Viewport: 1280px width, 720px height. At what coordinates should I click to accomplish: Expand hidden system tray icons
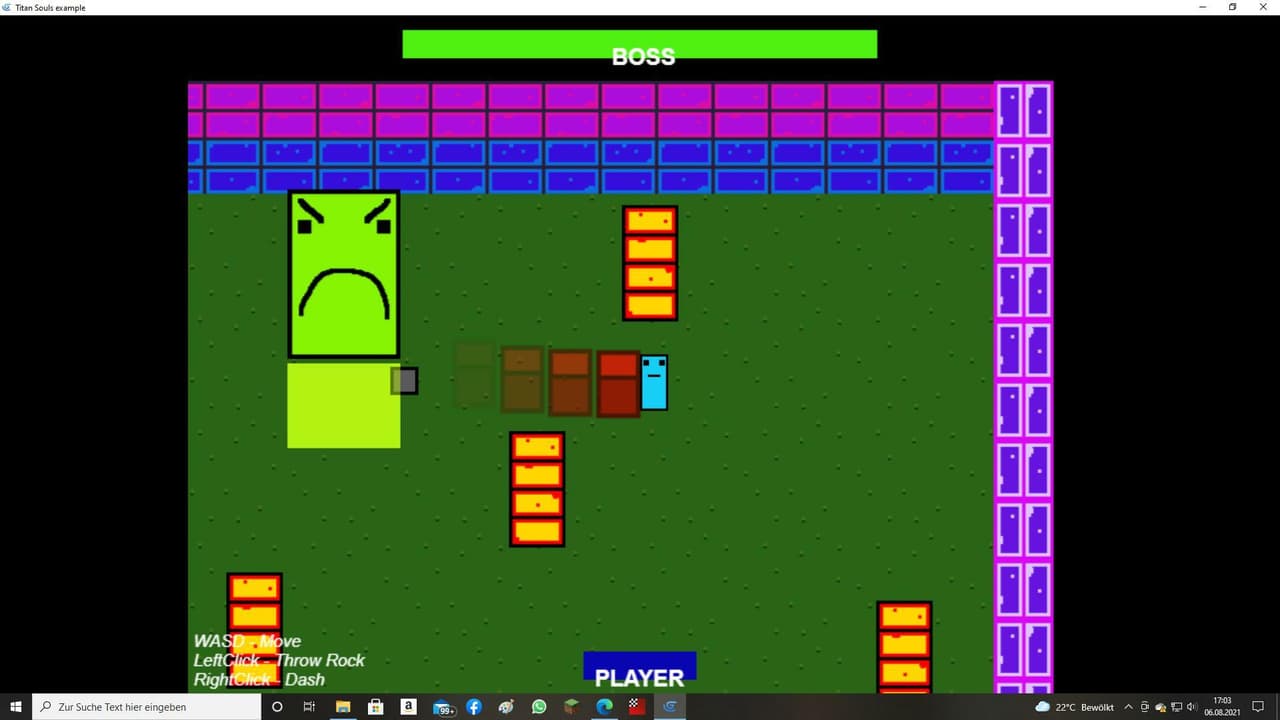pyautogui.click(x=1129, y=707)
